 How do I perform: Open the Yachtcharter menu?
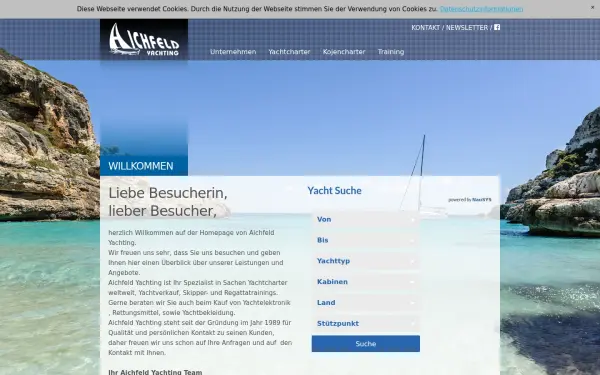tap(289, 52)
